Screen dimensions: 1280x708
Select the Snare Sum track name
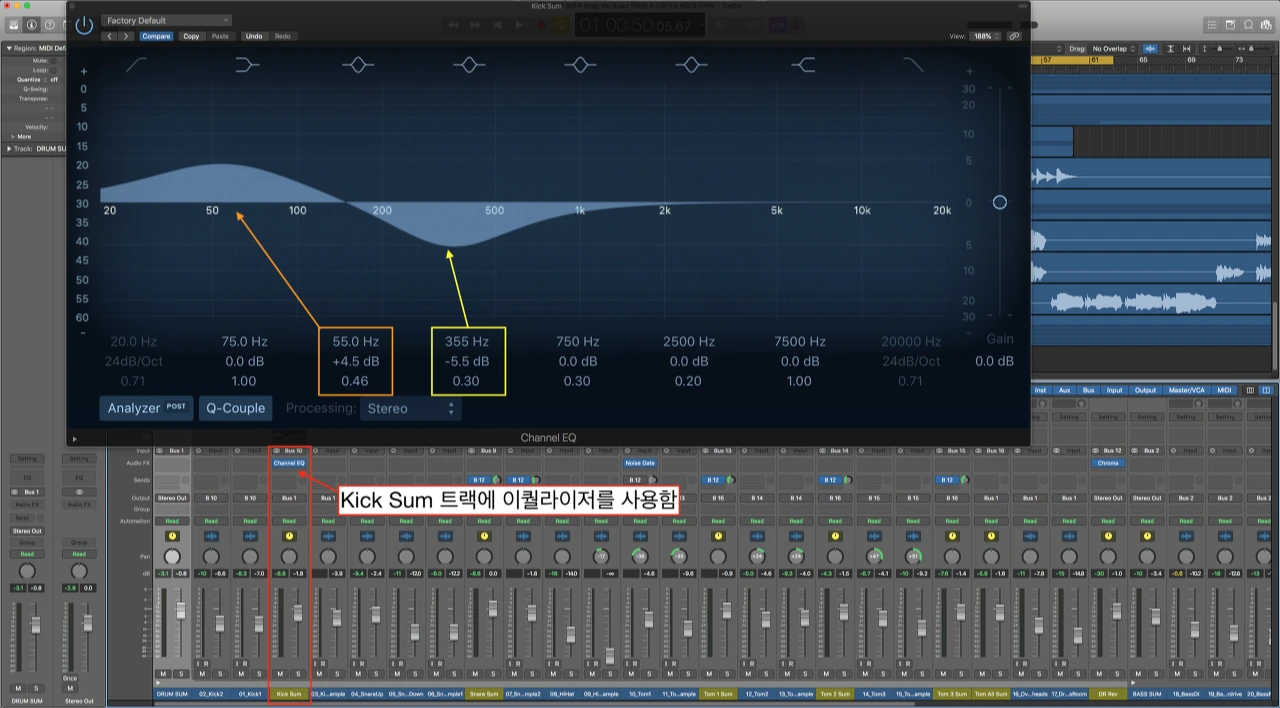point(484,693)
